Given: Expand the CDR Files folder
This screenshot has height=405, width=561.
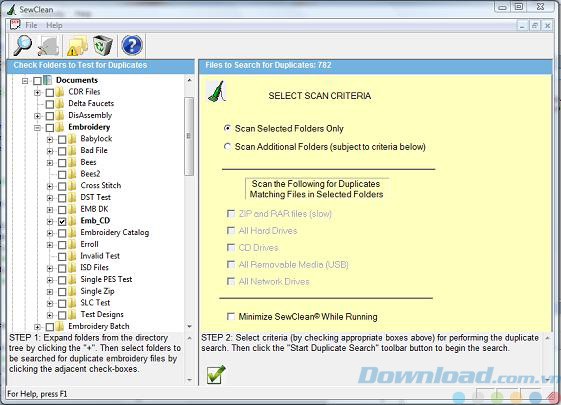Looking at the screenshot, I should pos(37,93).
